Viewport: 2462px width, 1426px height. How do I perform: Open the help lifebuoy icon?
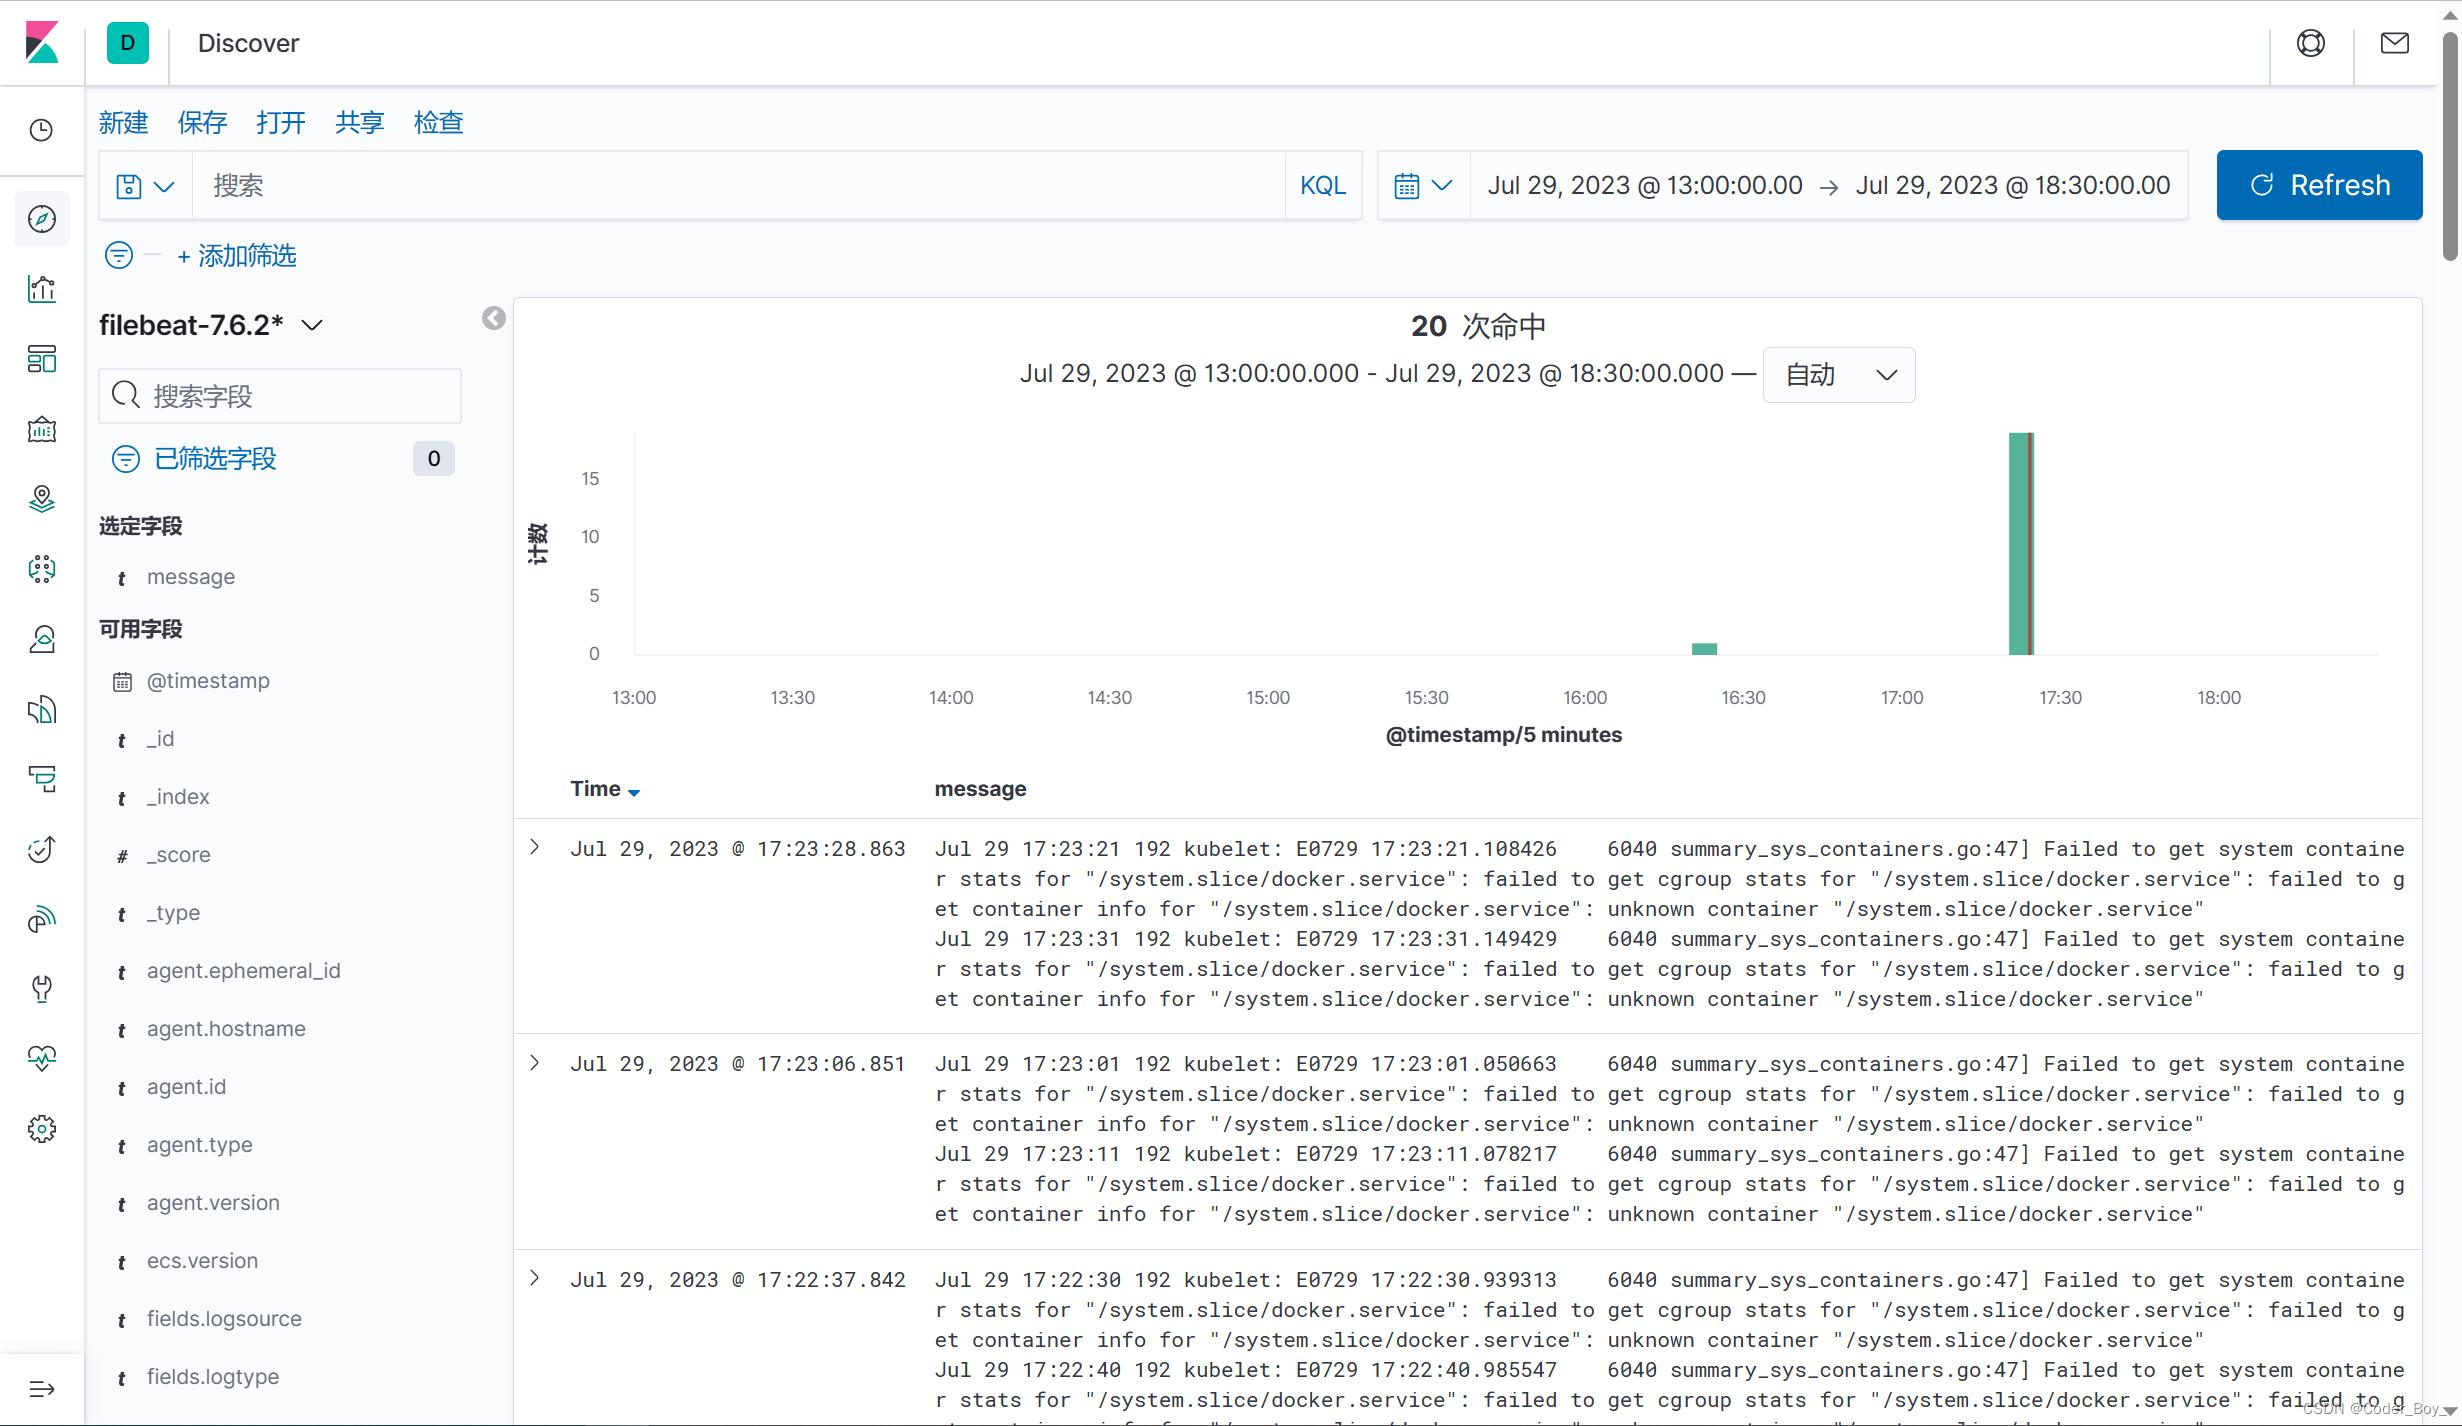(x=2311, y=43)
